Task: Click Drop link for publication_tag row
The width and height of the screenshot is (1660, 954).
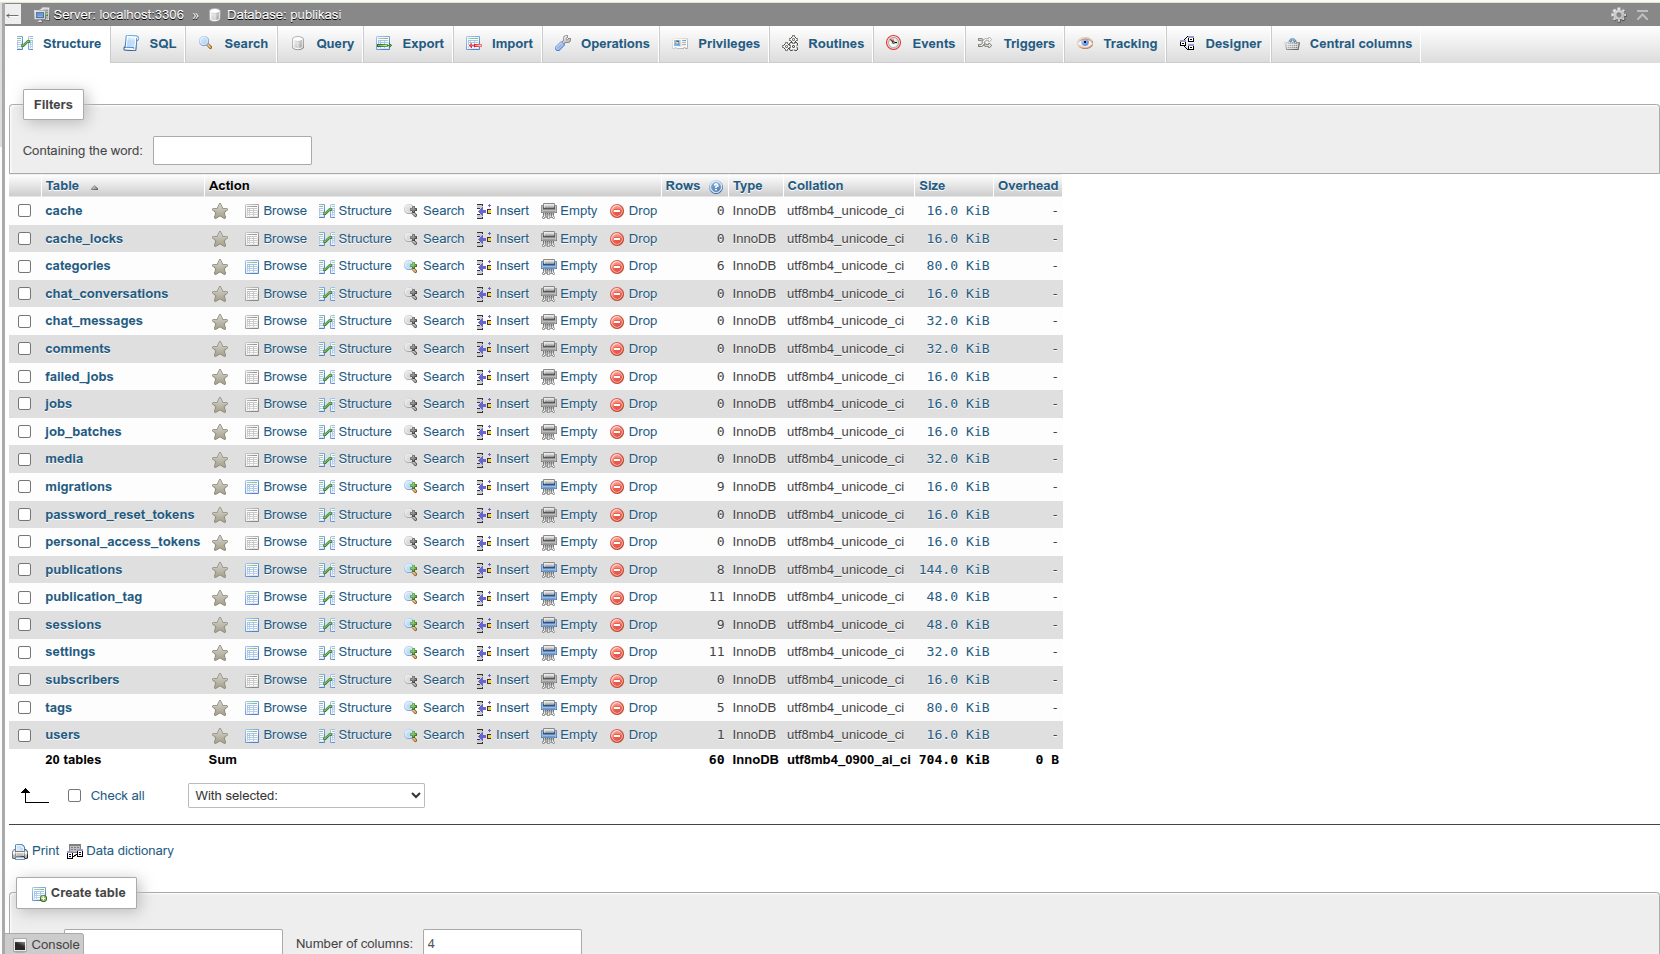Action: click(643, 597)
